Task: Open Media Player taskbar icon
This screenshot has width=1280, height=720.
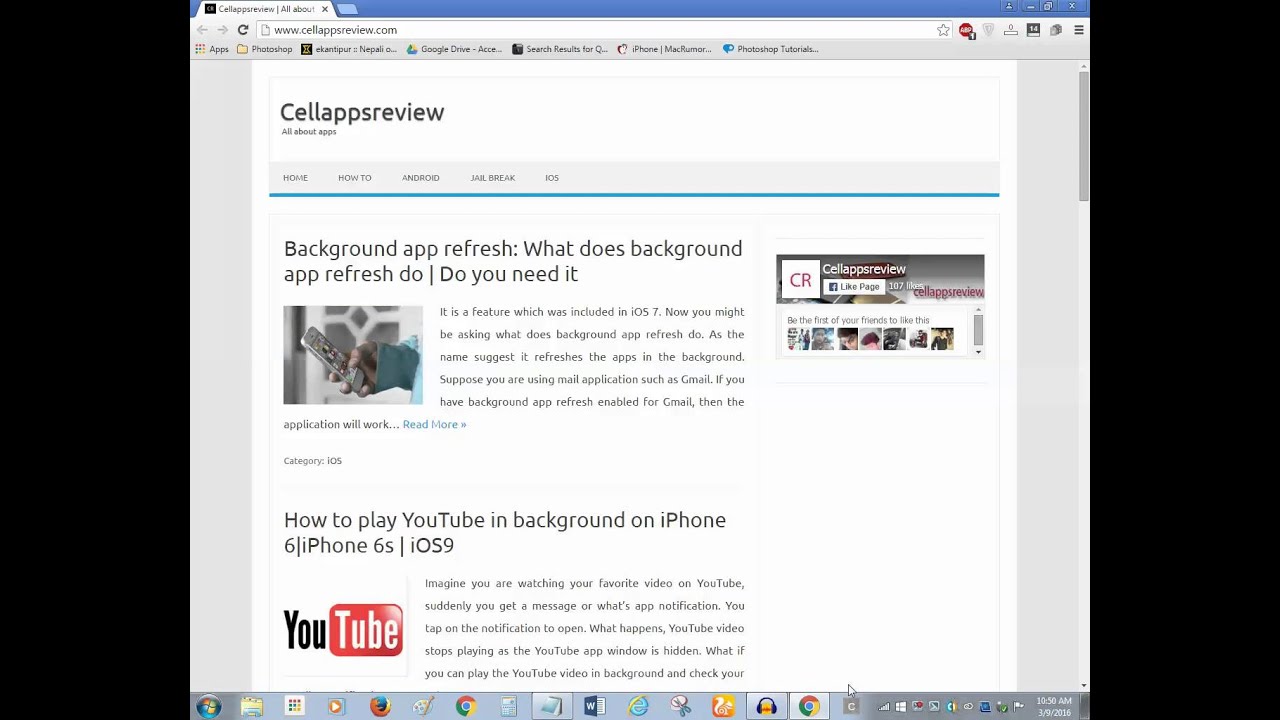Action: click(336, 707)
